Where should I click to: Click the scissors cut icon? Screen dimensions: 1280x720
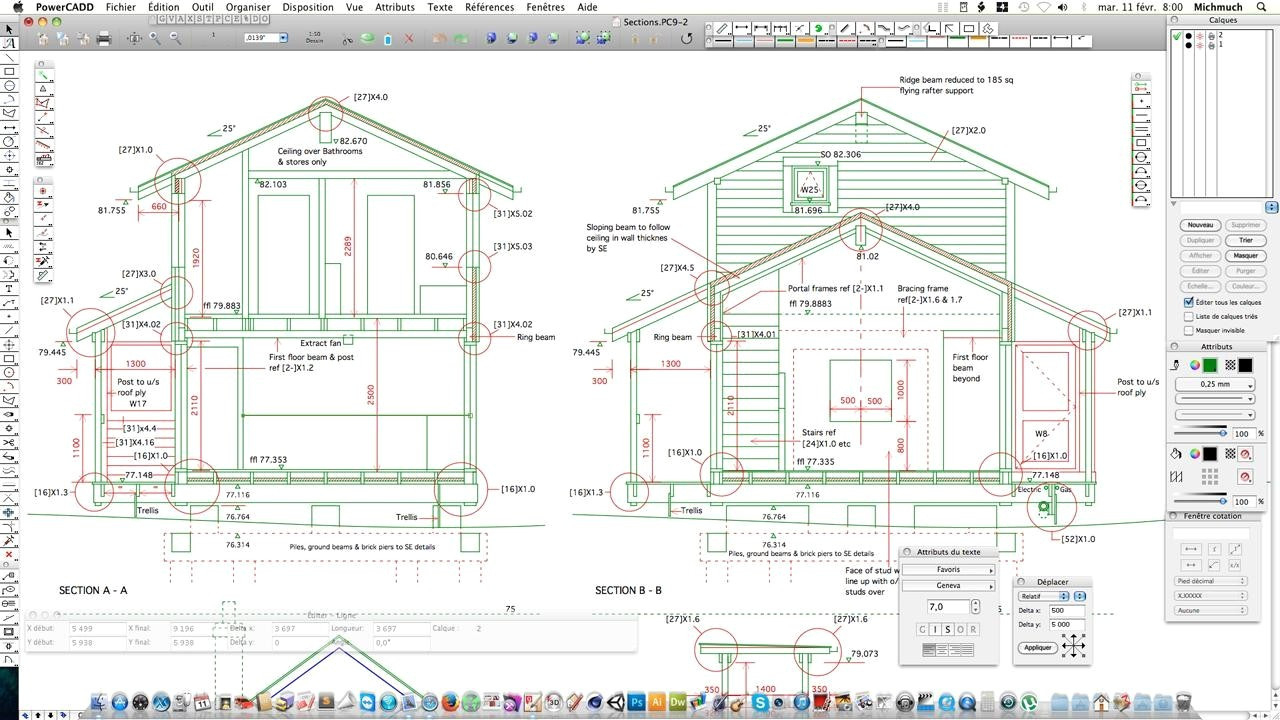tap(347, 39)
